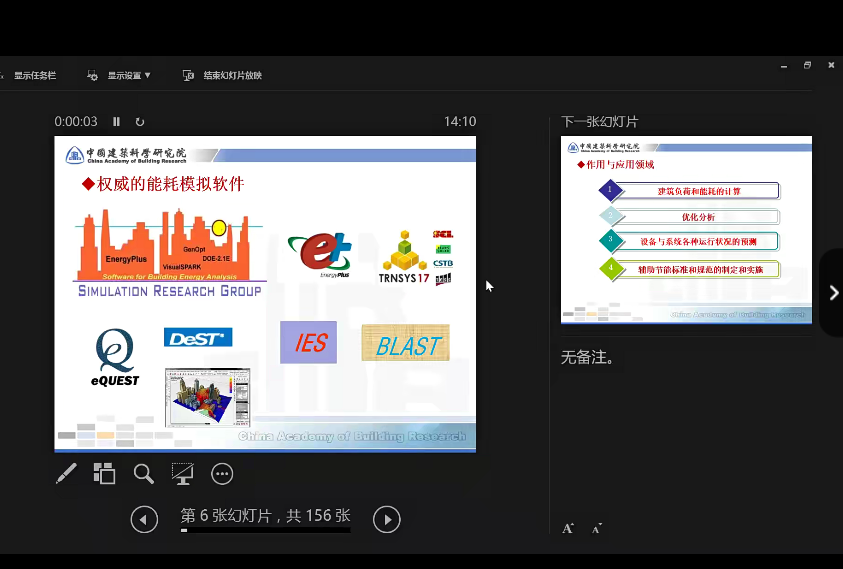Screen dimensions: 843x569
Task: Restore the presenter view window
Action: click(807, 65)
